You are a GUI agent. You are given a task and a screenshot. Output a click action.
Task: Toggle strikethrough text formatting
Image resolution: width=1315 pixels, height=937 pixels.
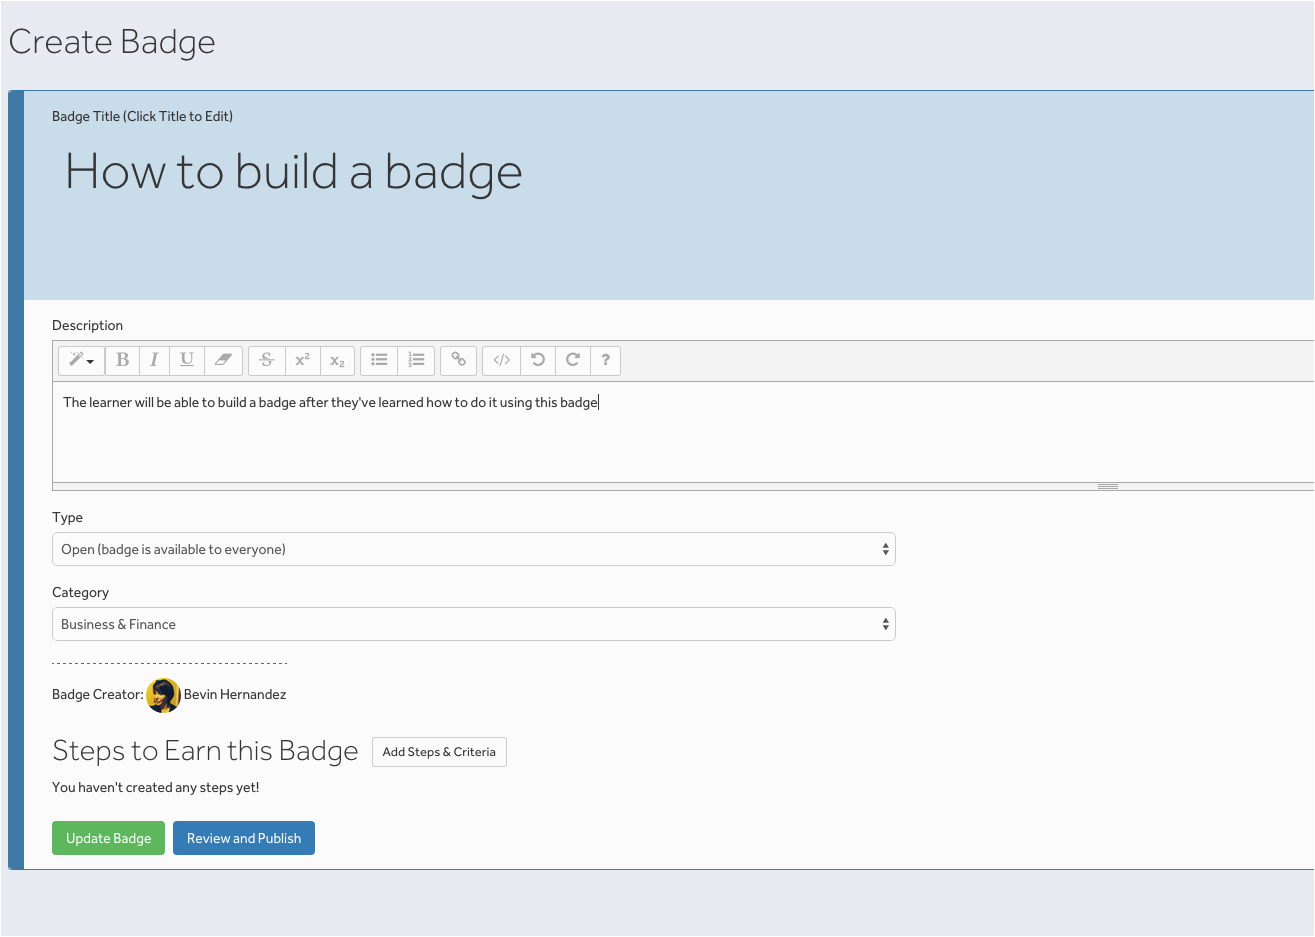(267, 360)
